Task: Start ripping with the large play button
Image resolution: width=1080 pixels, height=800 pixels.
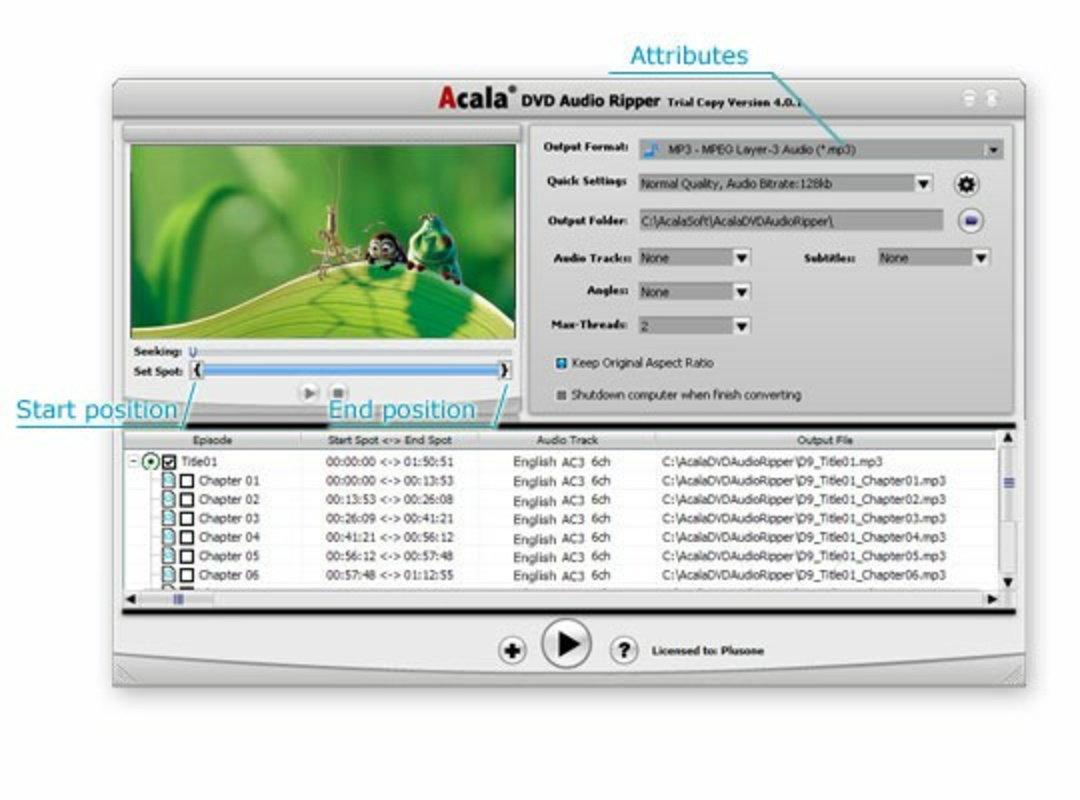Action: [566, 644]
